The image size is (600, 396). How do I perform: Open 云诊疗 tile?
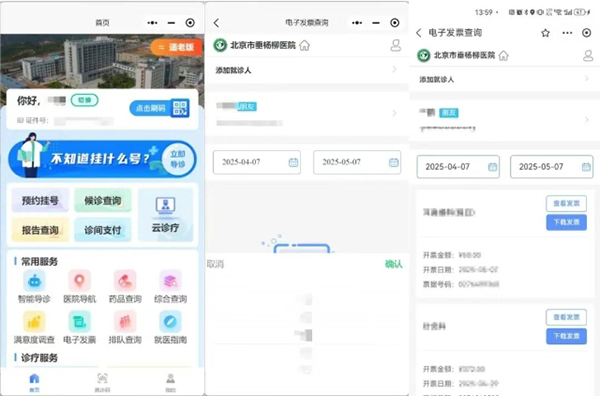tap(165, 215)
